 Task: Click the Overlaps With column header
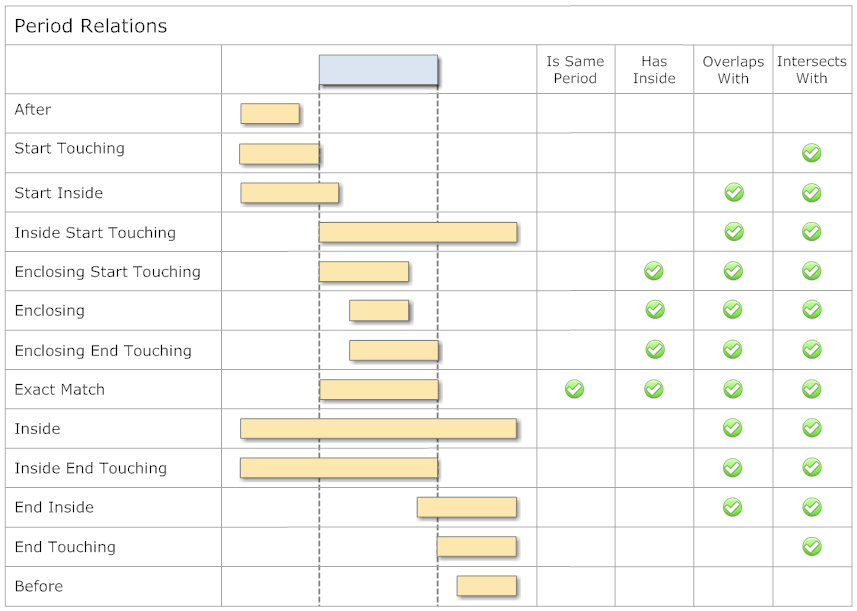pyautogui.click(x=733, y=70)
